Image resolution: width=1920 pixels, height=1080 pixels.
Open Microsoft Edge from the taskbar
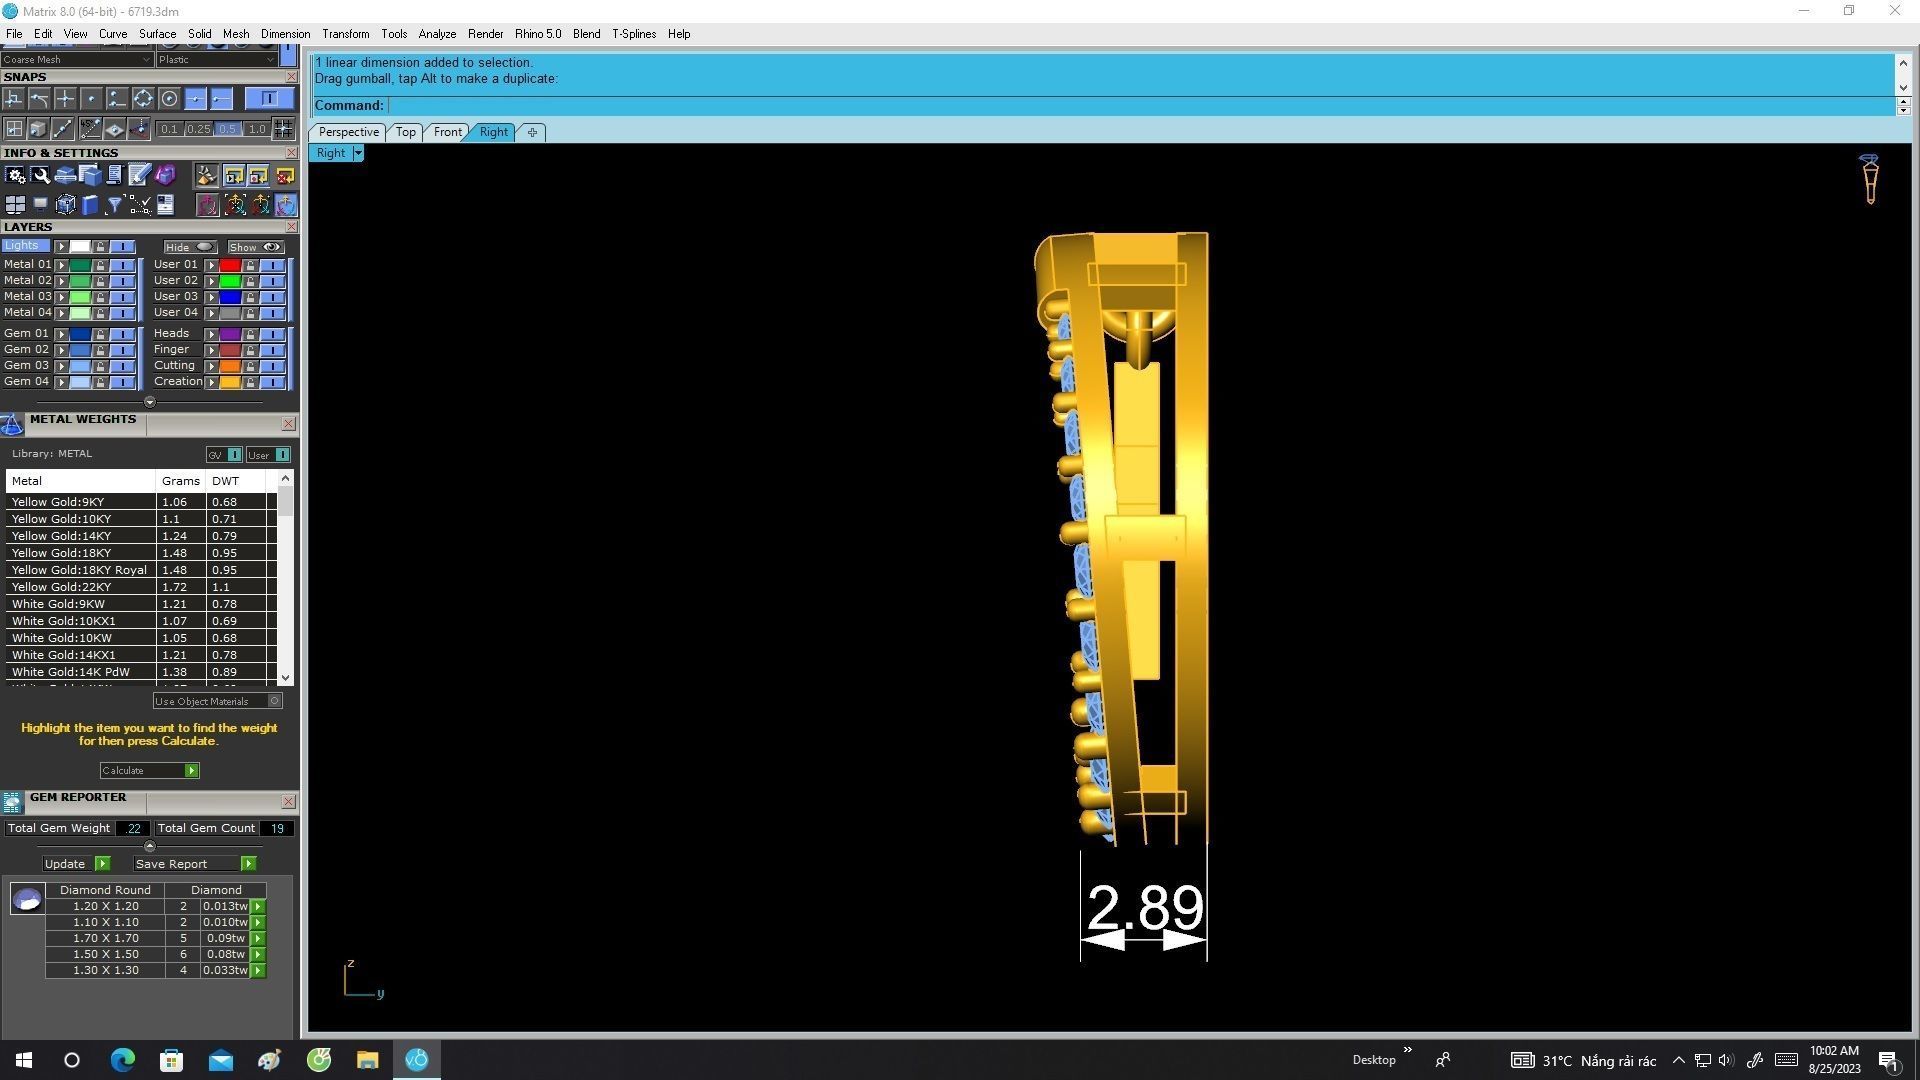pyautogui.click(x=122, y=1060)
